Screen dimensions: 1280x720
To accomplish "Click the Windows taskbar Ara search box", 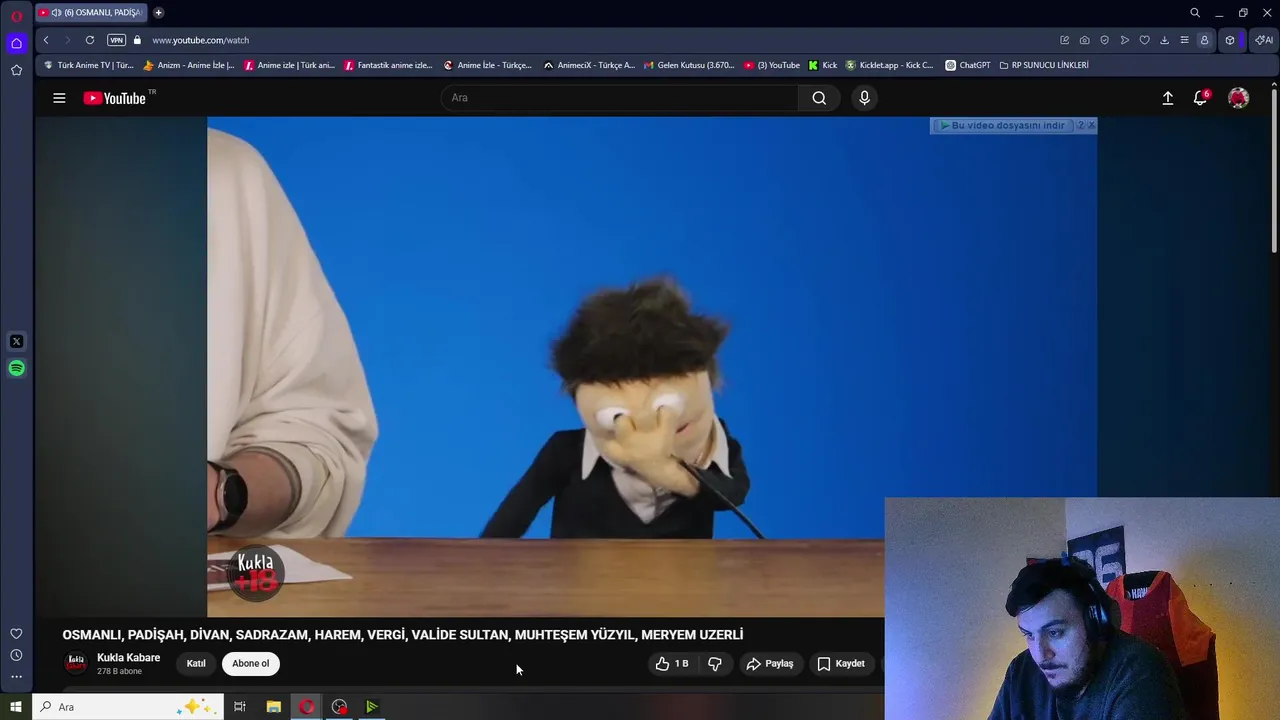I will tap(126, 707).
